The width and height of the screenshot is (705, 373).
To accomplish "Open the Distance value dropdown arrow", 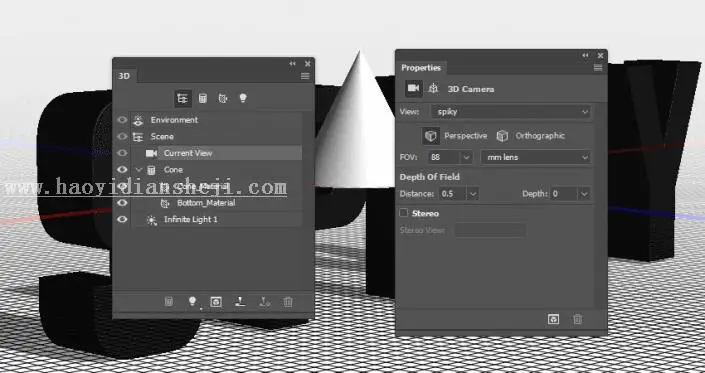I will (x=472, y=194).
